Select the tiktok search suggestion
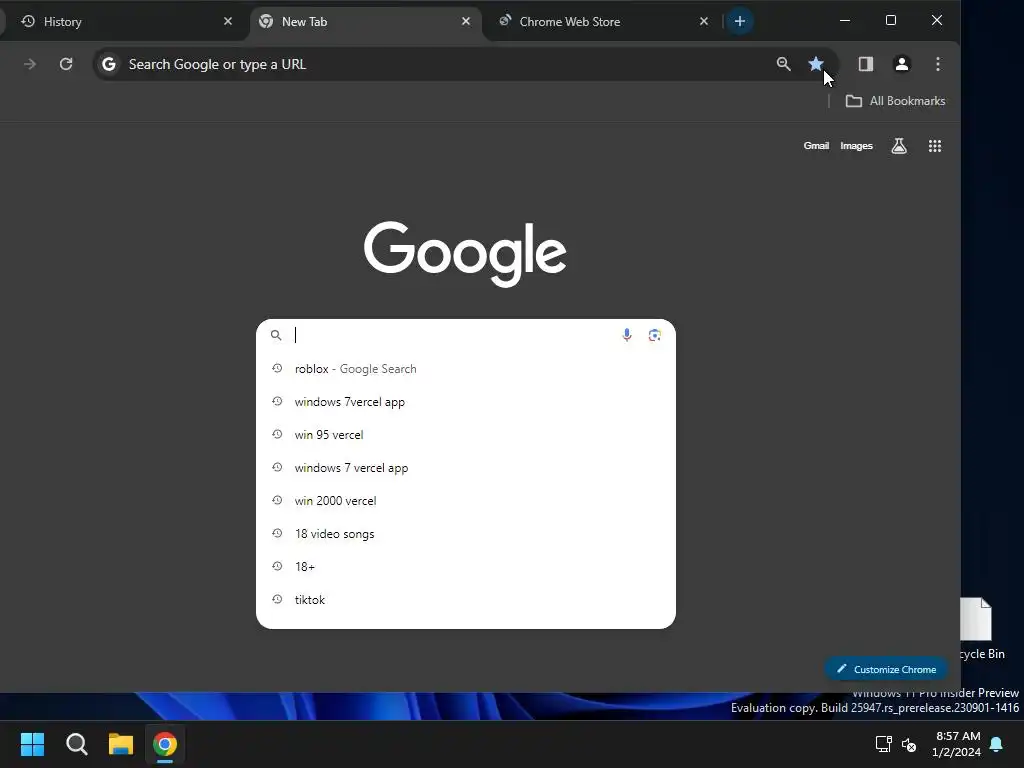Image resolution: width=1024 pixels, height=768 pixels. pyautogui.click(x=466, y=600)
